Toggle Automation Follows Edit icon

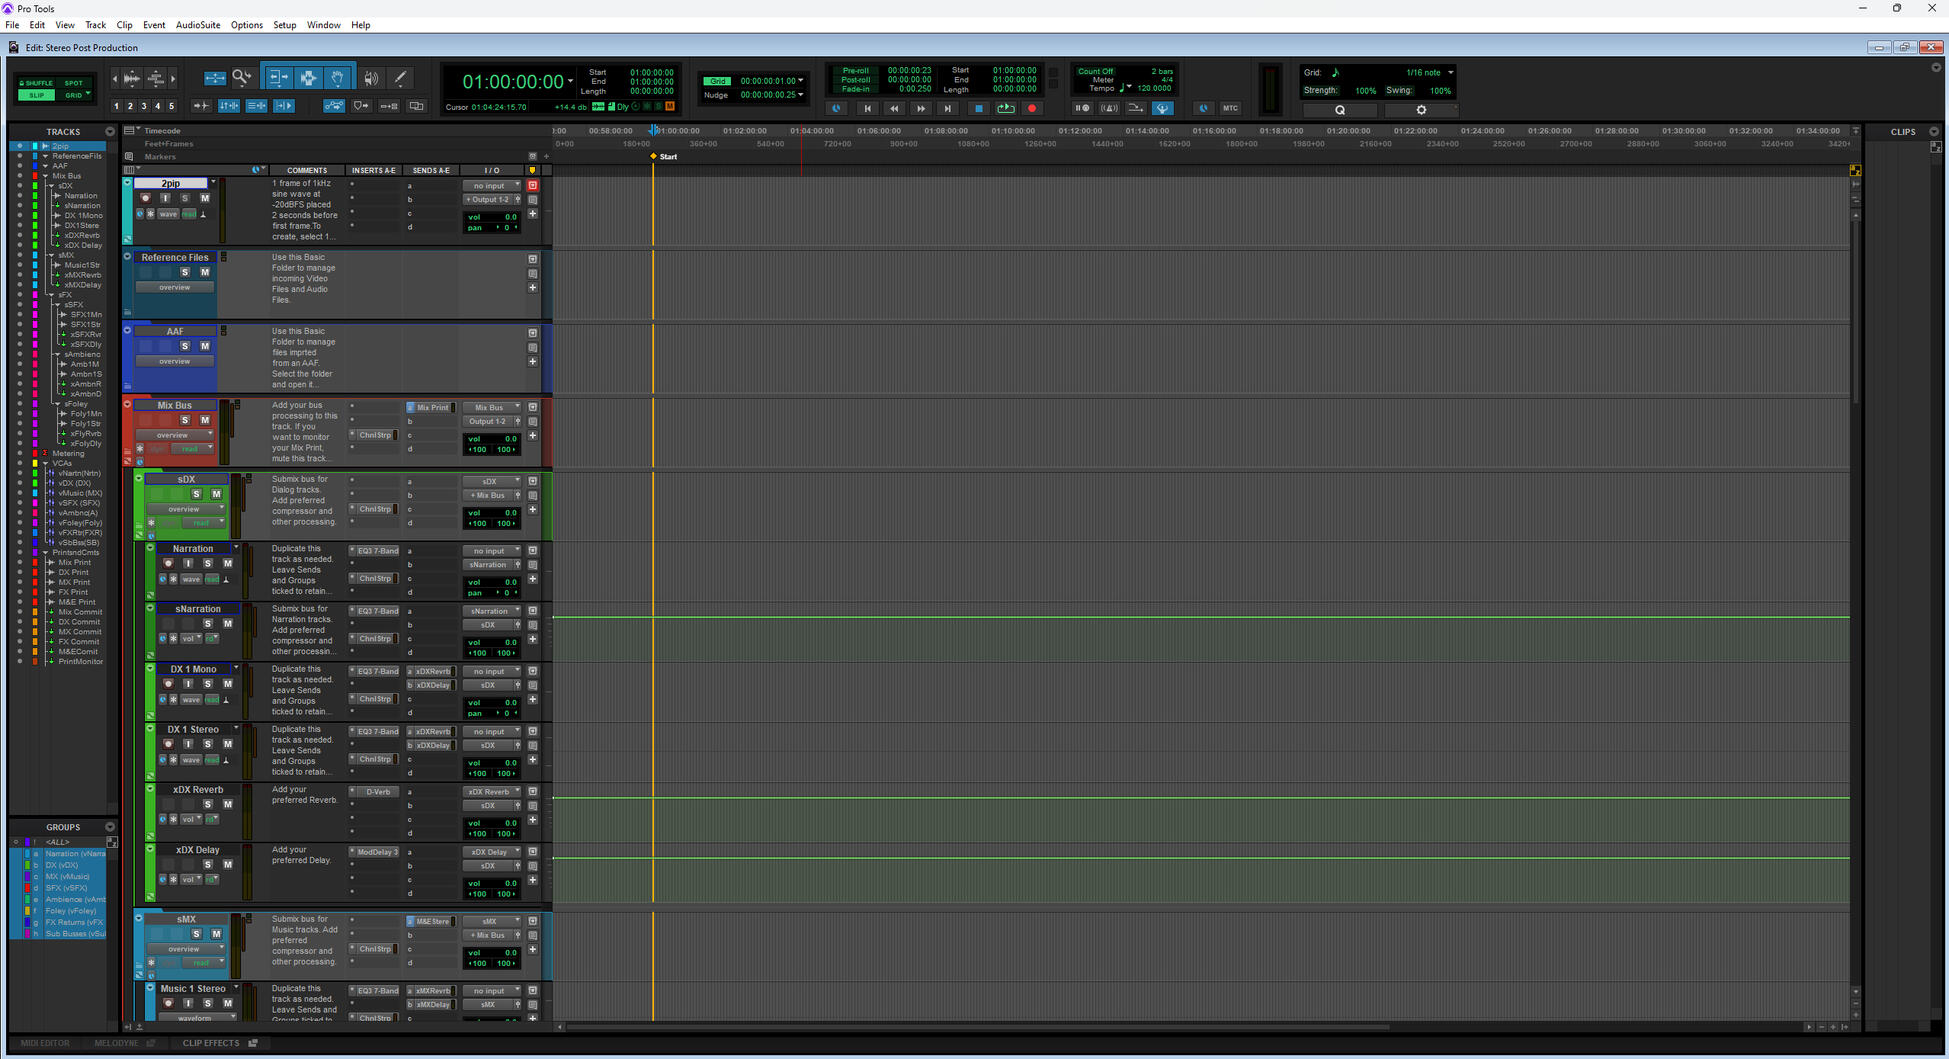click(x=334, y=106)
